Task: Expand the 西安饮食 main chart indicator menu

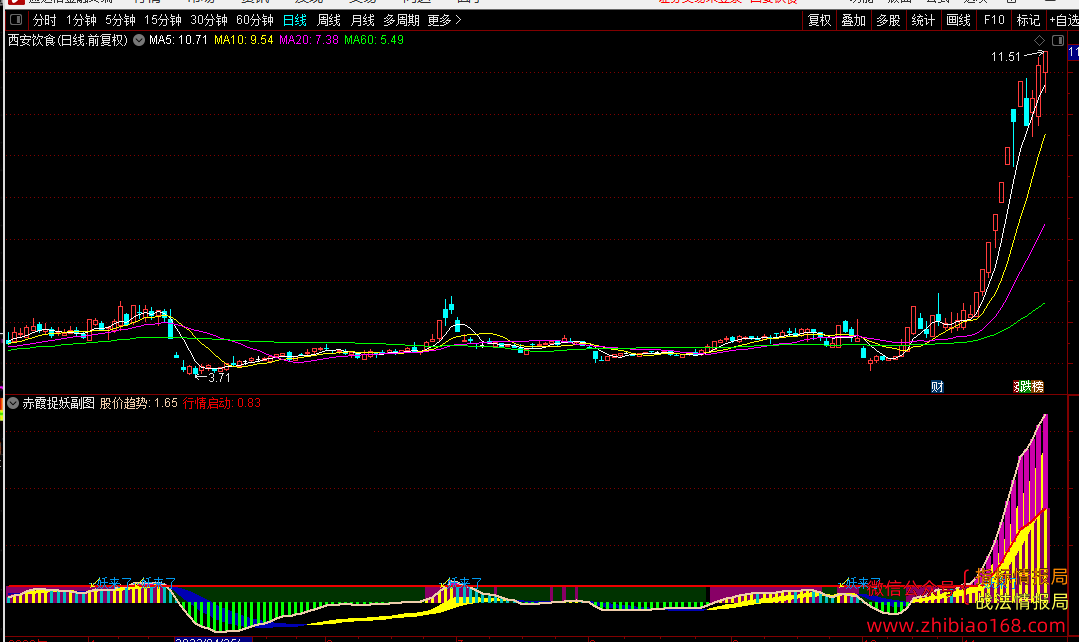Action: tap(139, 40)
